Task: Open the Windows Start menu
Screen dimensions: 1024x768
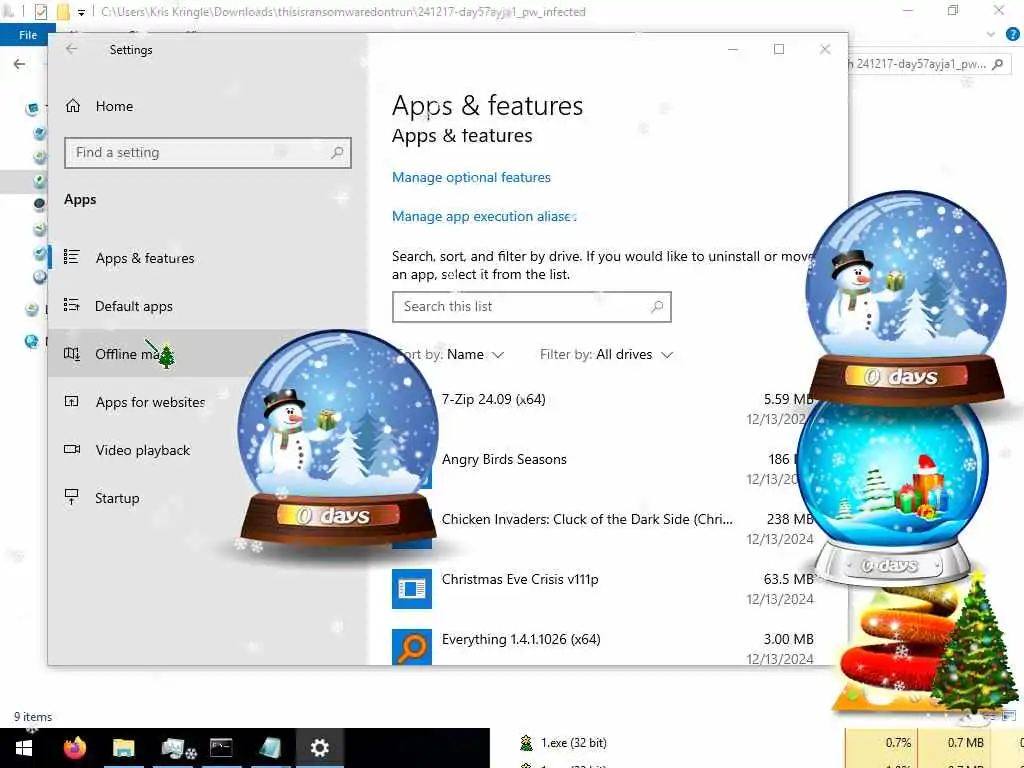Action: (24, 748)
